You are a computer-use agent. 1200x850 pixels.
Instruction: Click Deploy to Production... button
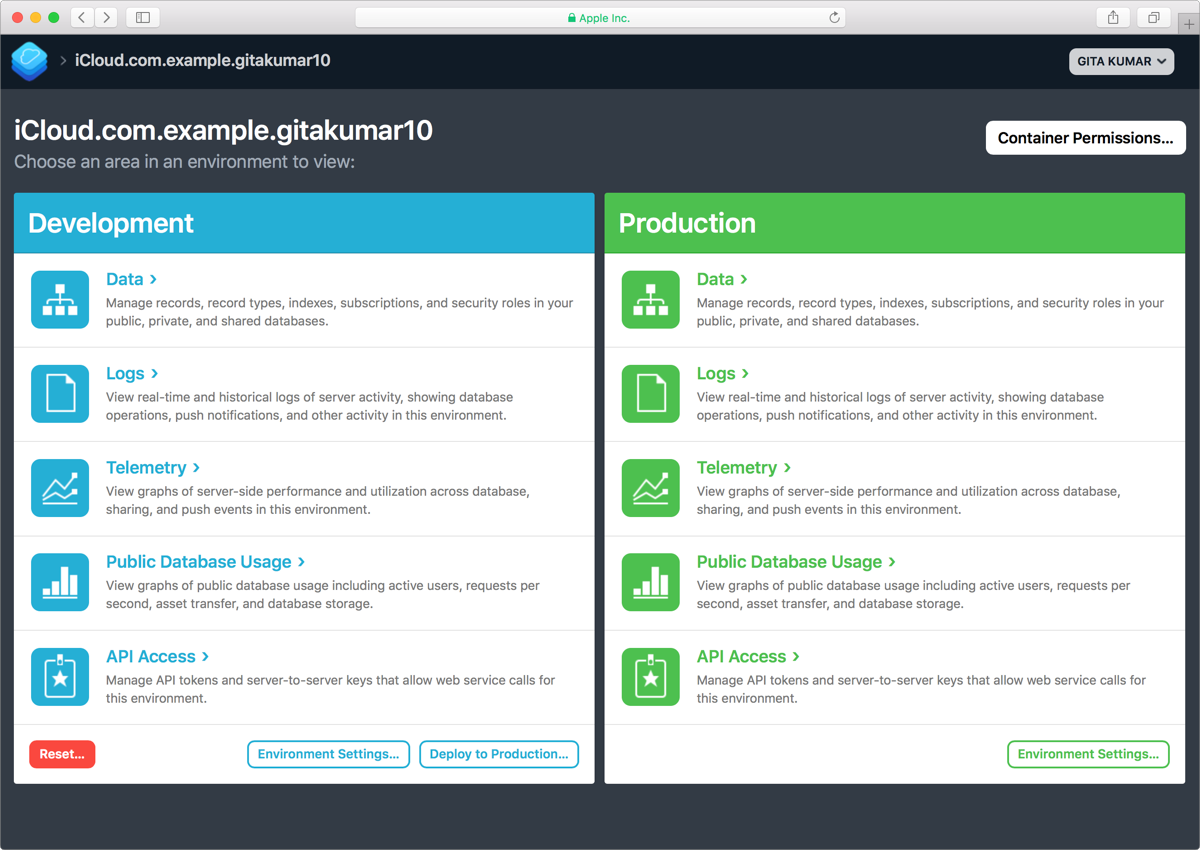pyautogui.click(x=499, y=754)
